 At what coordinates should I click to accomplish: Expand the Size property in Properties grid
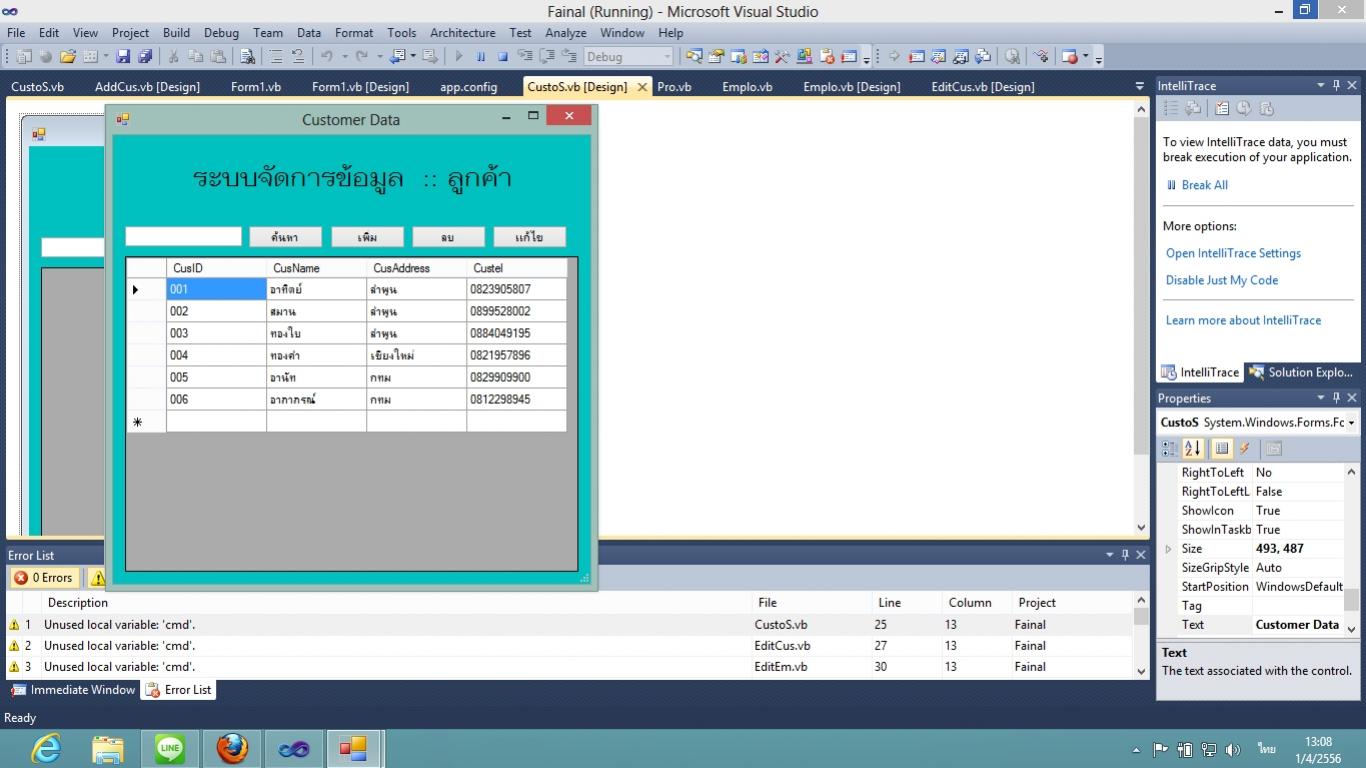[1168, 549]
